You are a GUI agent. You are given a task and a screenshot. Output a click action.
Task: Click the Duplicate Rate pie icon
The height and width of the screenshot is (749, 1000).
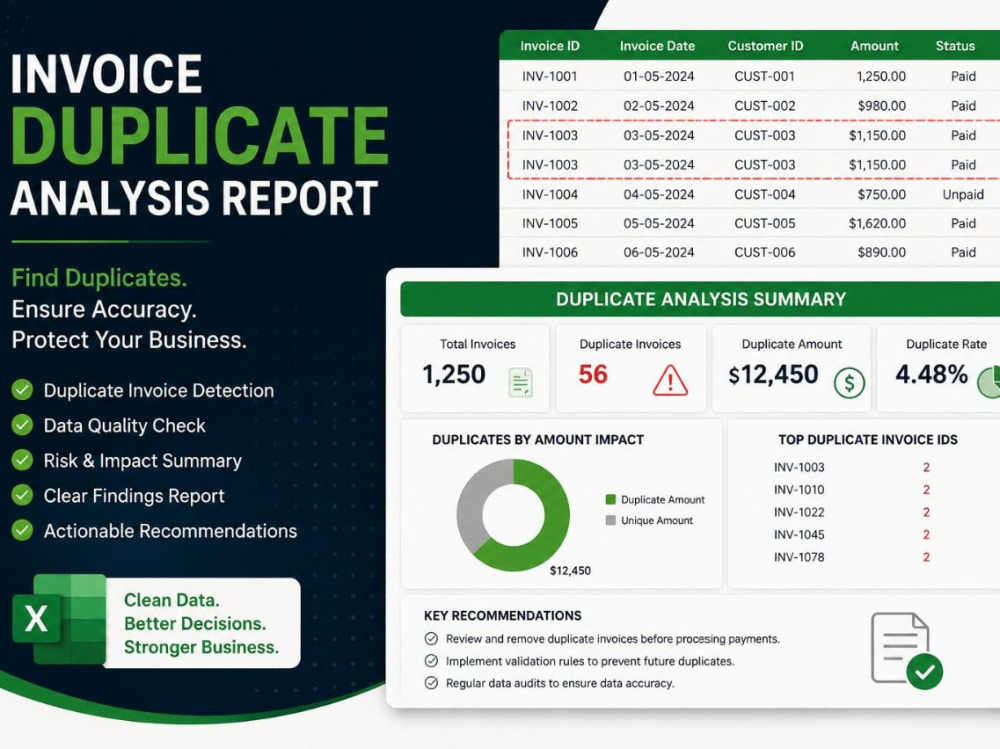tap(989, 382)
